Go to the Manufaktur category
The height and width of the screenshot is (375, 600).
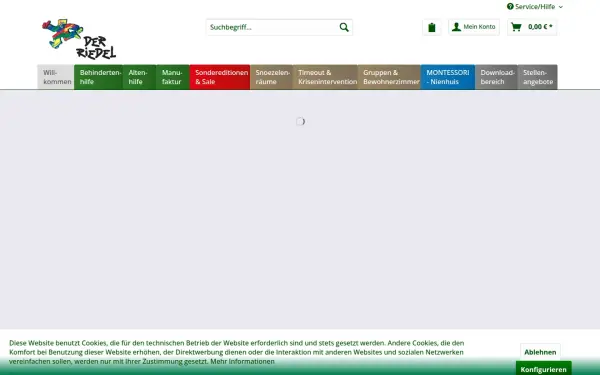(173, 77)
